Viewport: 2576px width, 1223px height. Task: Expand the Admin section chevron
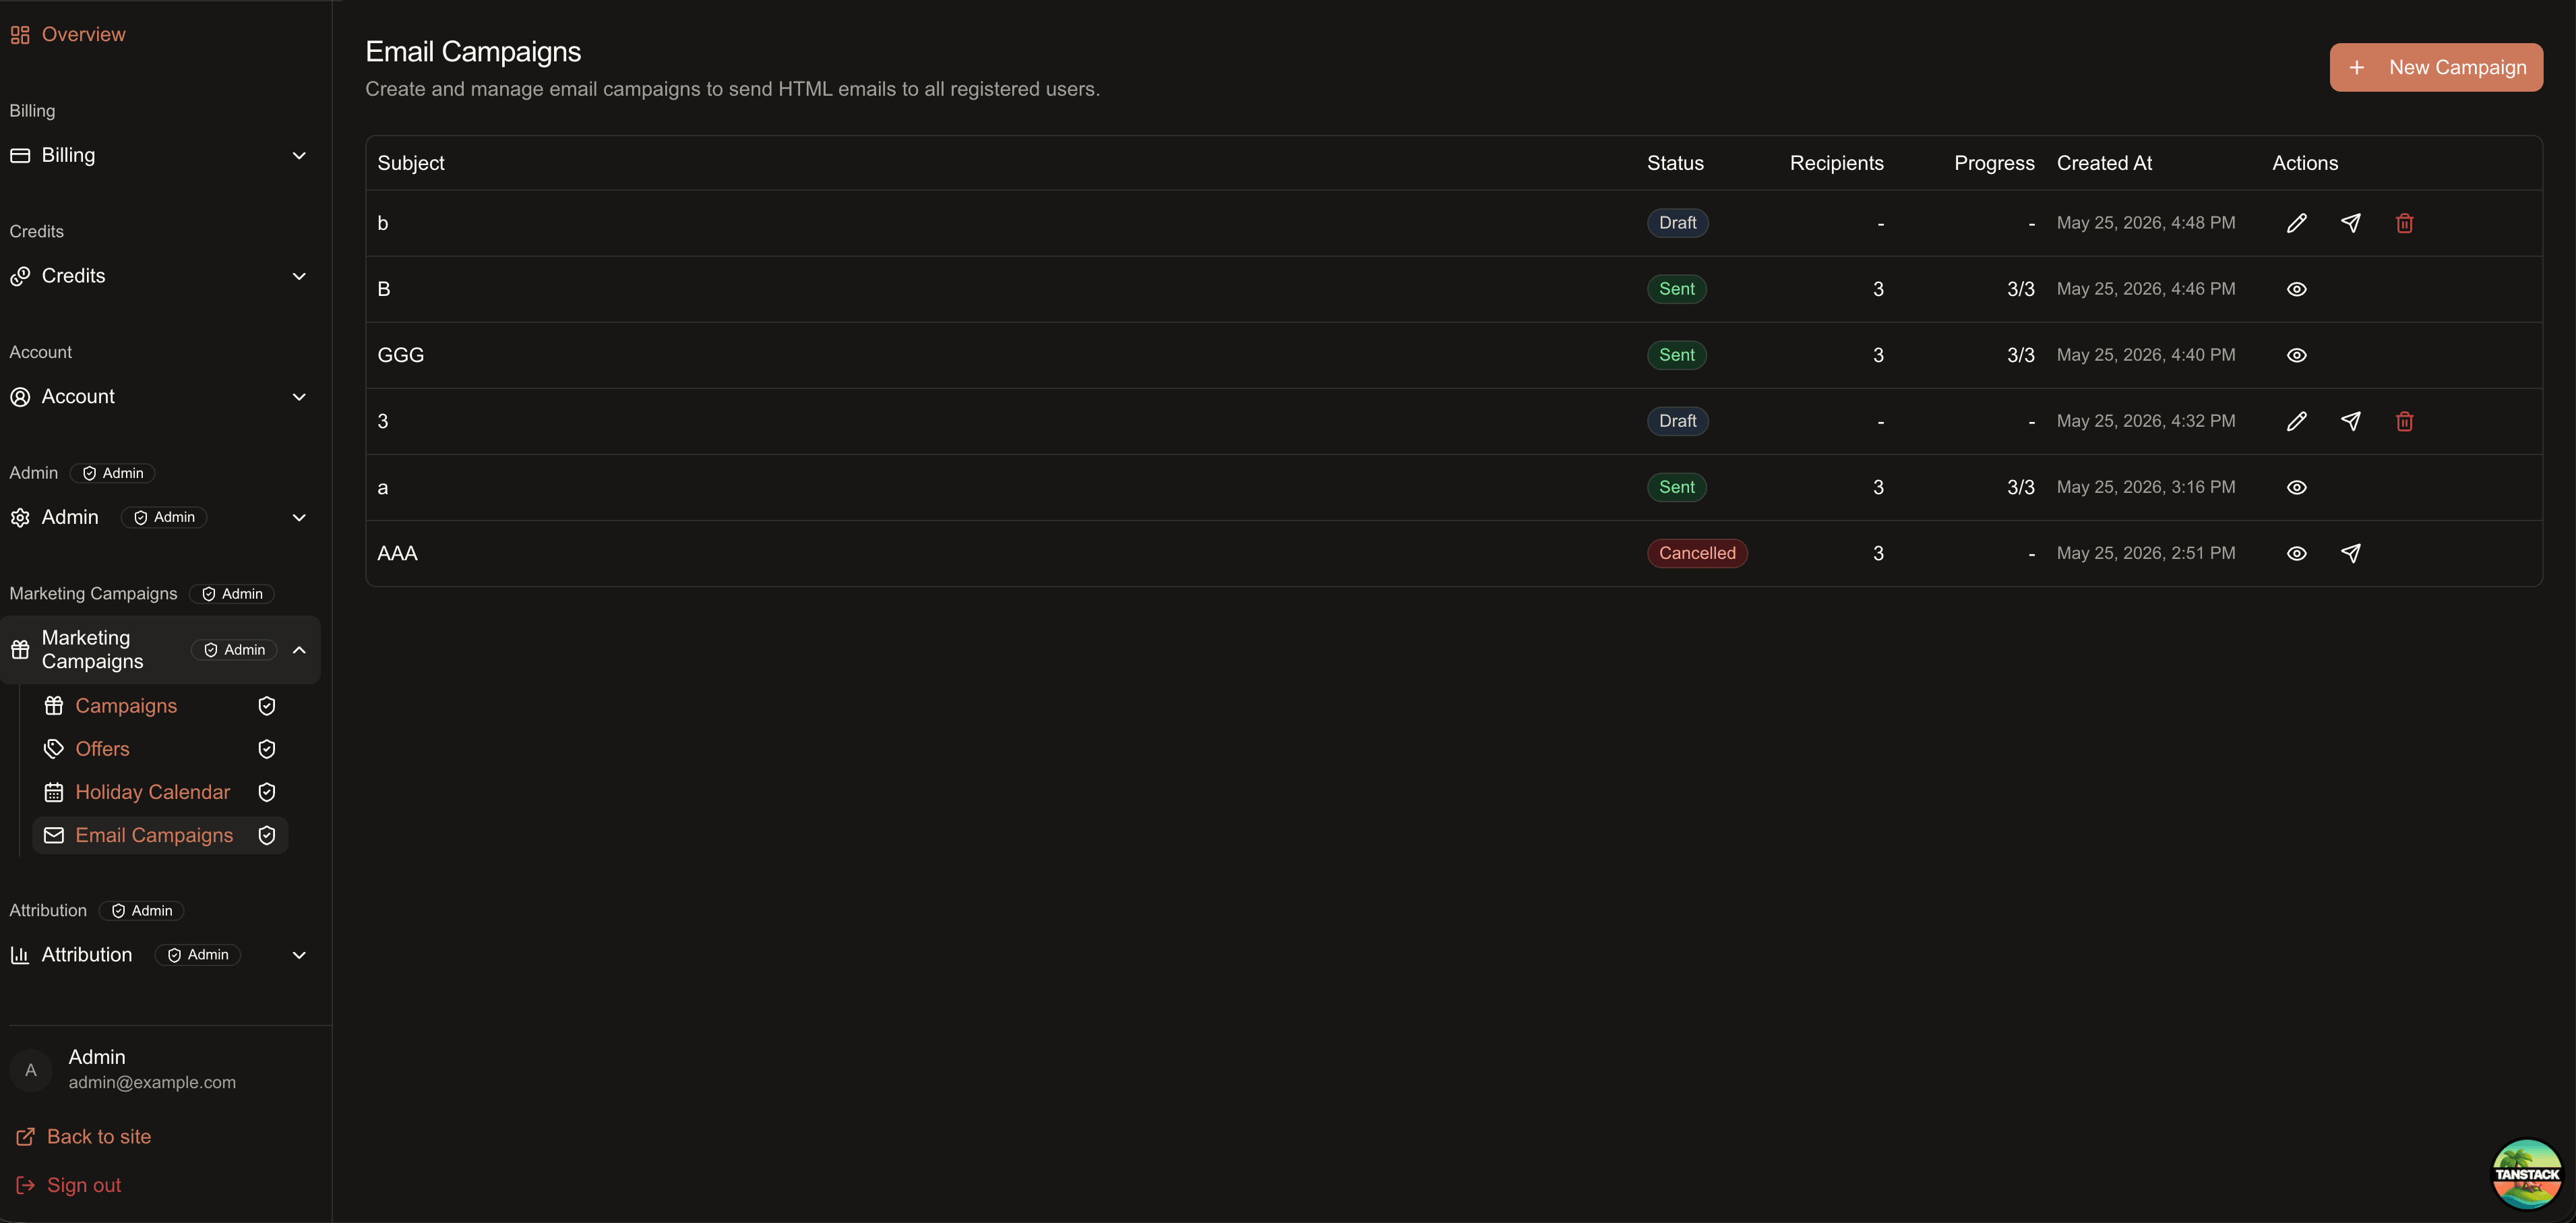point(299,518)
